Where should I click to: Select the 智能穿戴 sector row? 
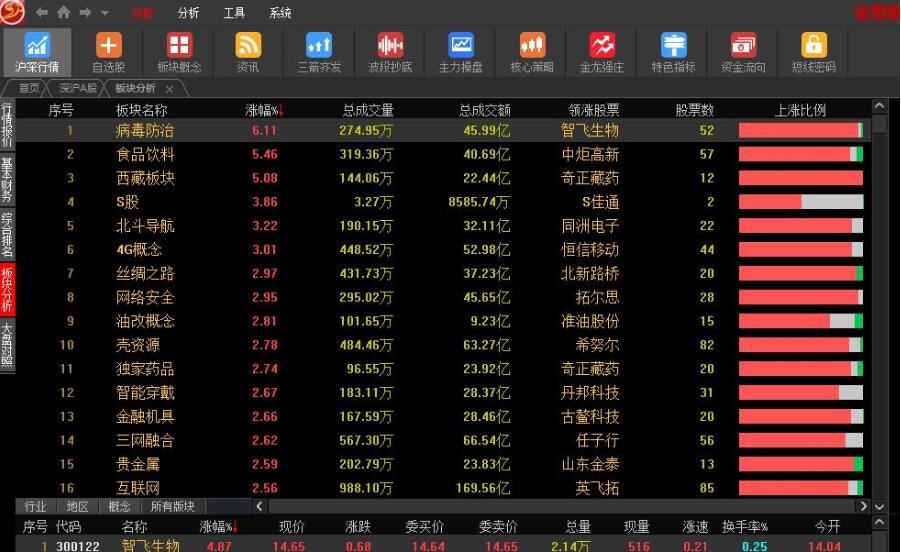[x=442, y=392]
